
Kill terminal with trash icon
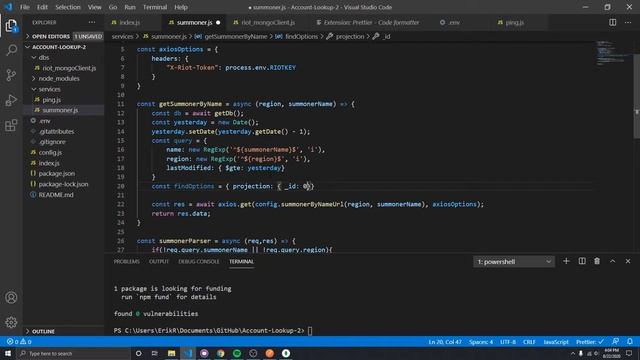click(597, 261)
